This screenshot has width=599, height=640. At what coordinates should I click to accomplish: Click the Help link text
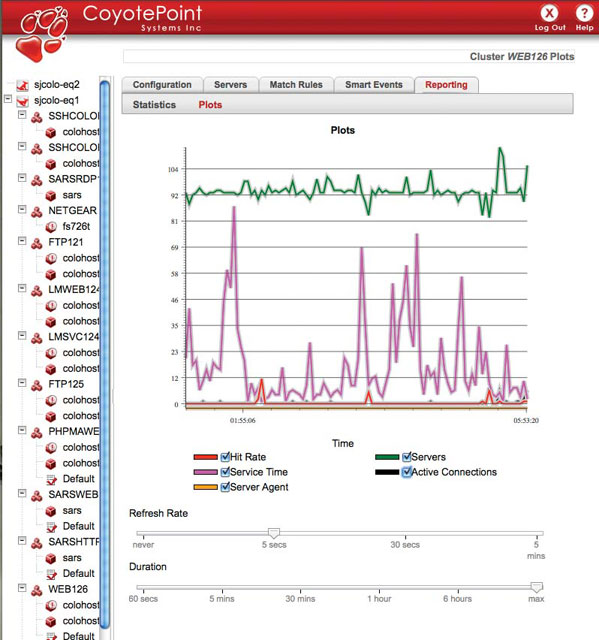[x=584, y=27]
